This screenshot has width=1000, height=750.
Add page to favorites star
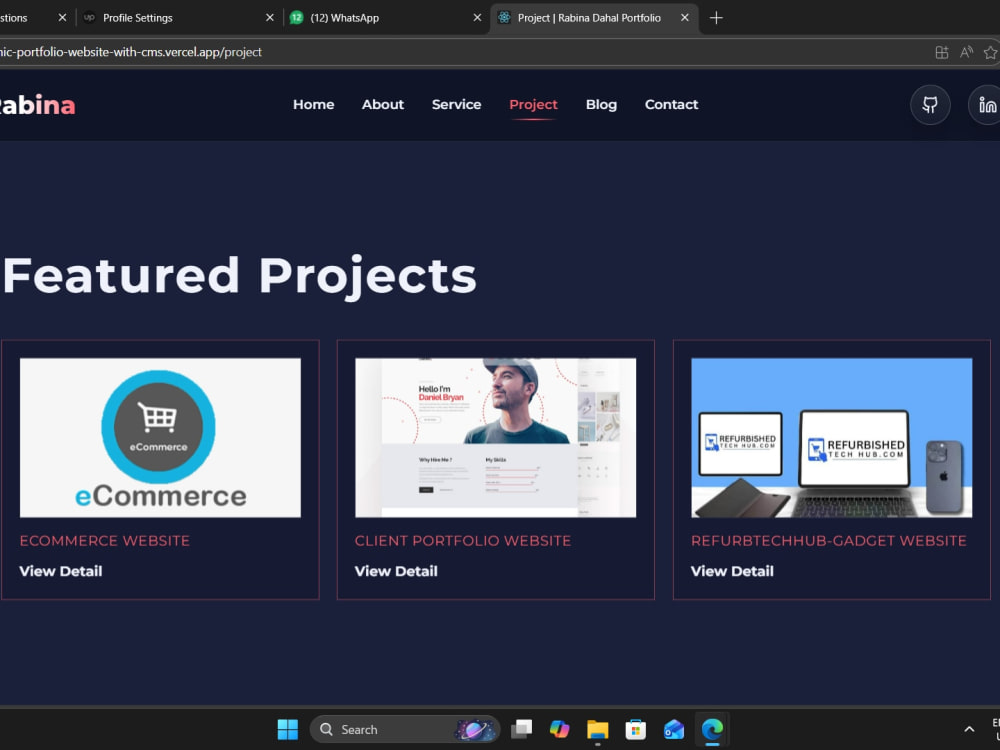[x=990, y=52]
